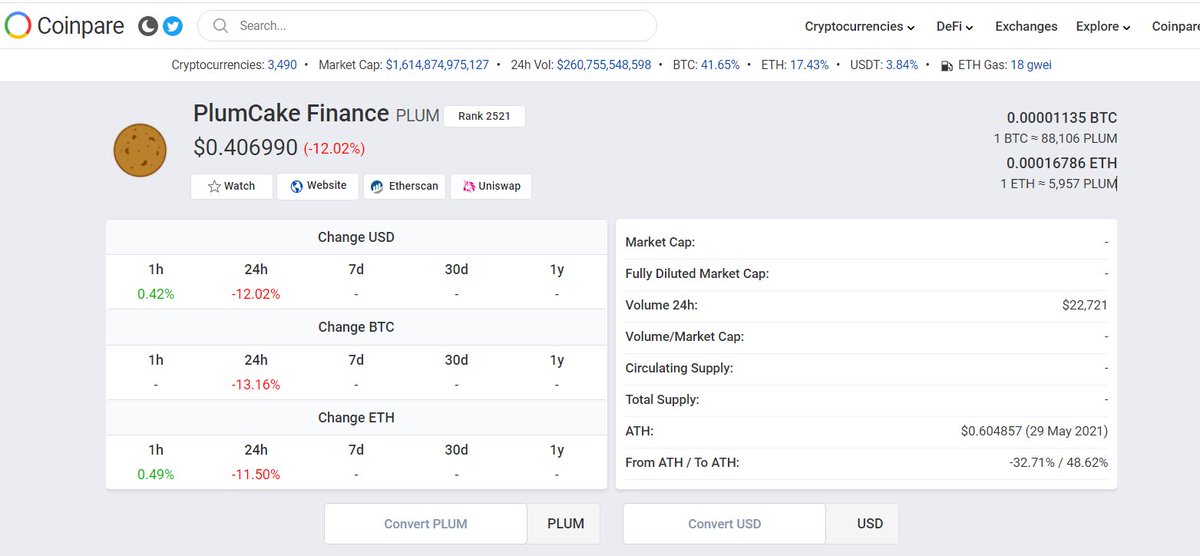Click the Volume 24h $22,721 value

coord(1085,305)
